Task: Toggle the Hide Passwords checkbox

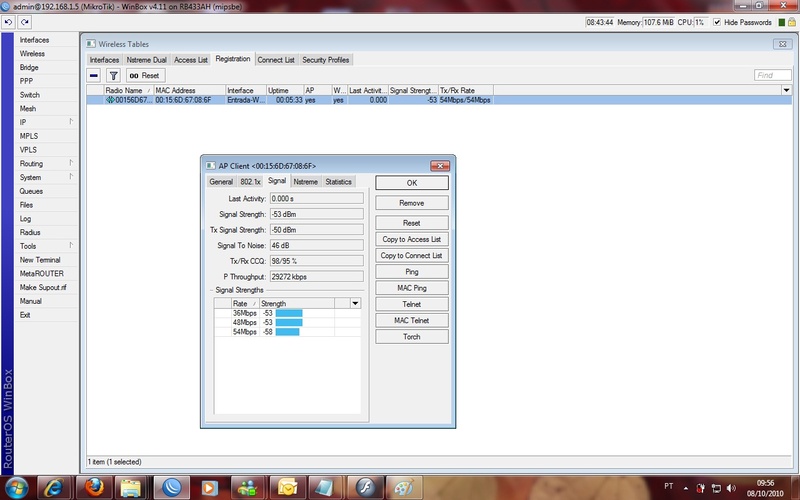Action: (716, 22)
